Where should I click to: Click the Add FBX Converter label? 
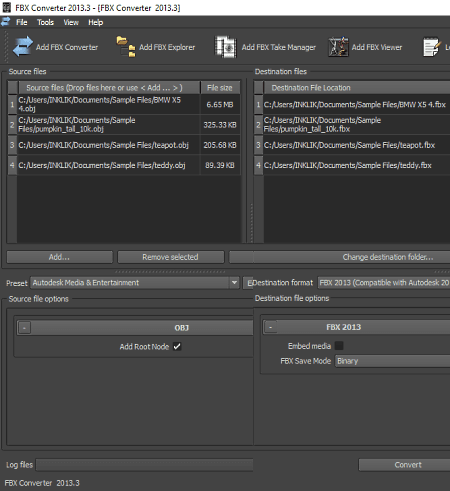click(67, 47)
